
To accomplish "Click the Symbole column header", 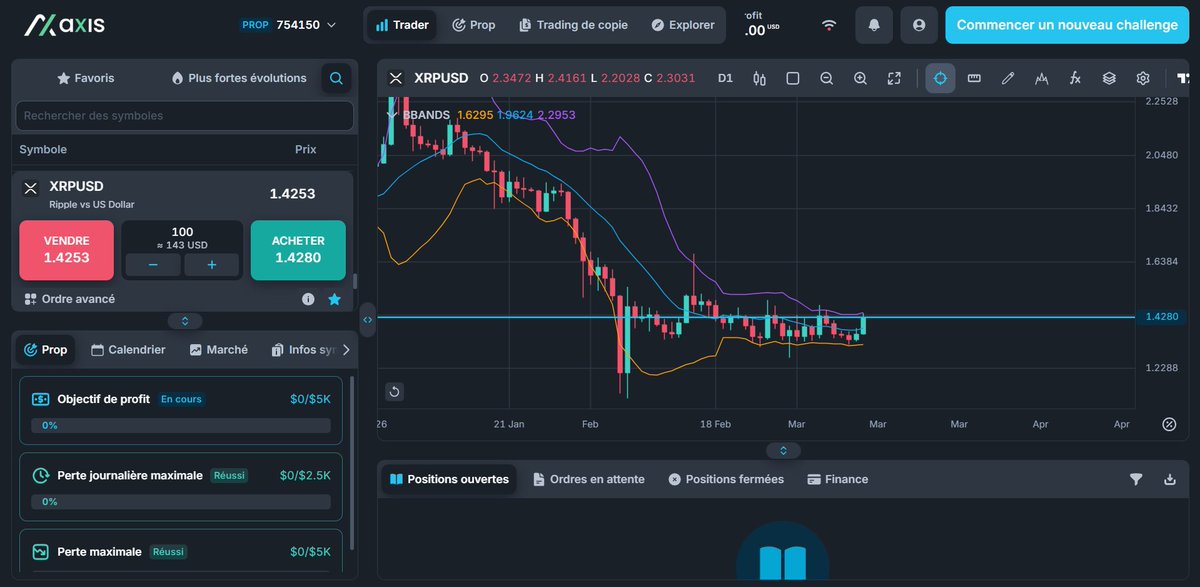I will coord(43,150).
